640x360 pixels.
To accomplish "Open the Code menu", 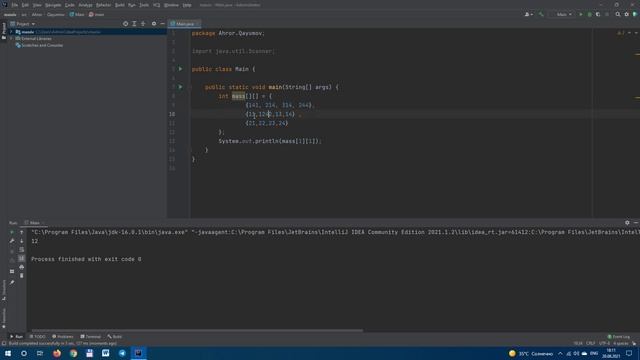I will tap(70, 5).
